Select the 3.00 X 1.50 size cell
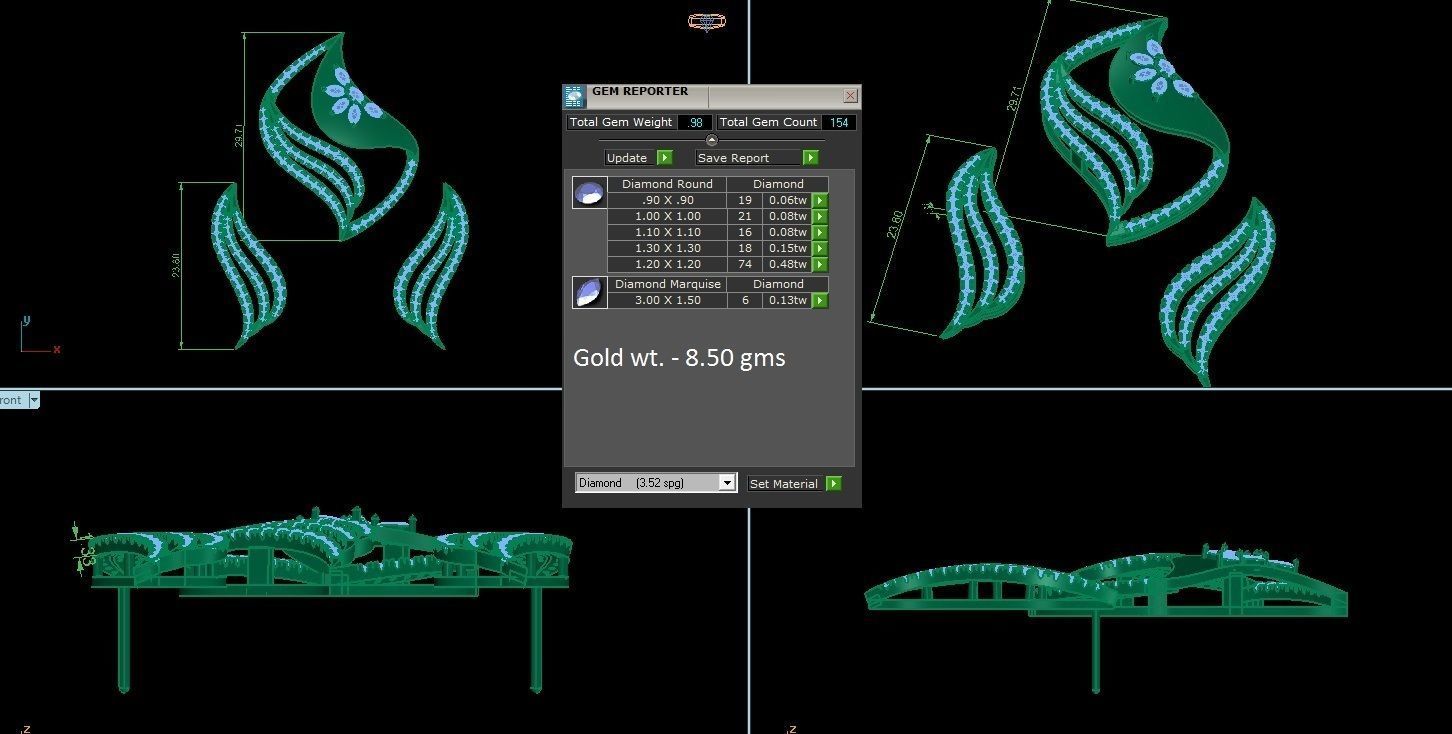 tap(667, 300)
